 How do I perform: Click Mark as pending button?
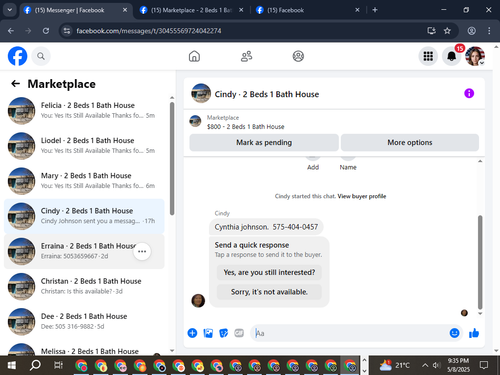coord(264,142)
